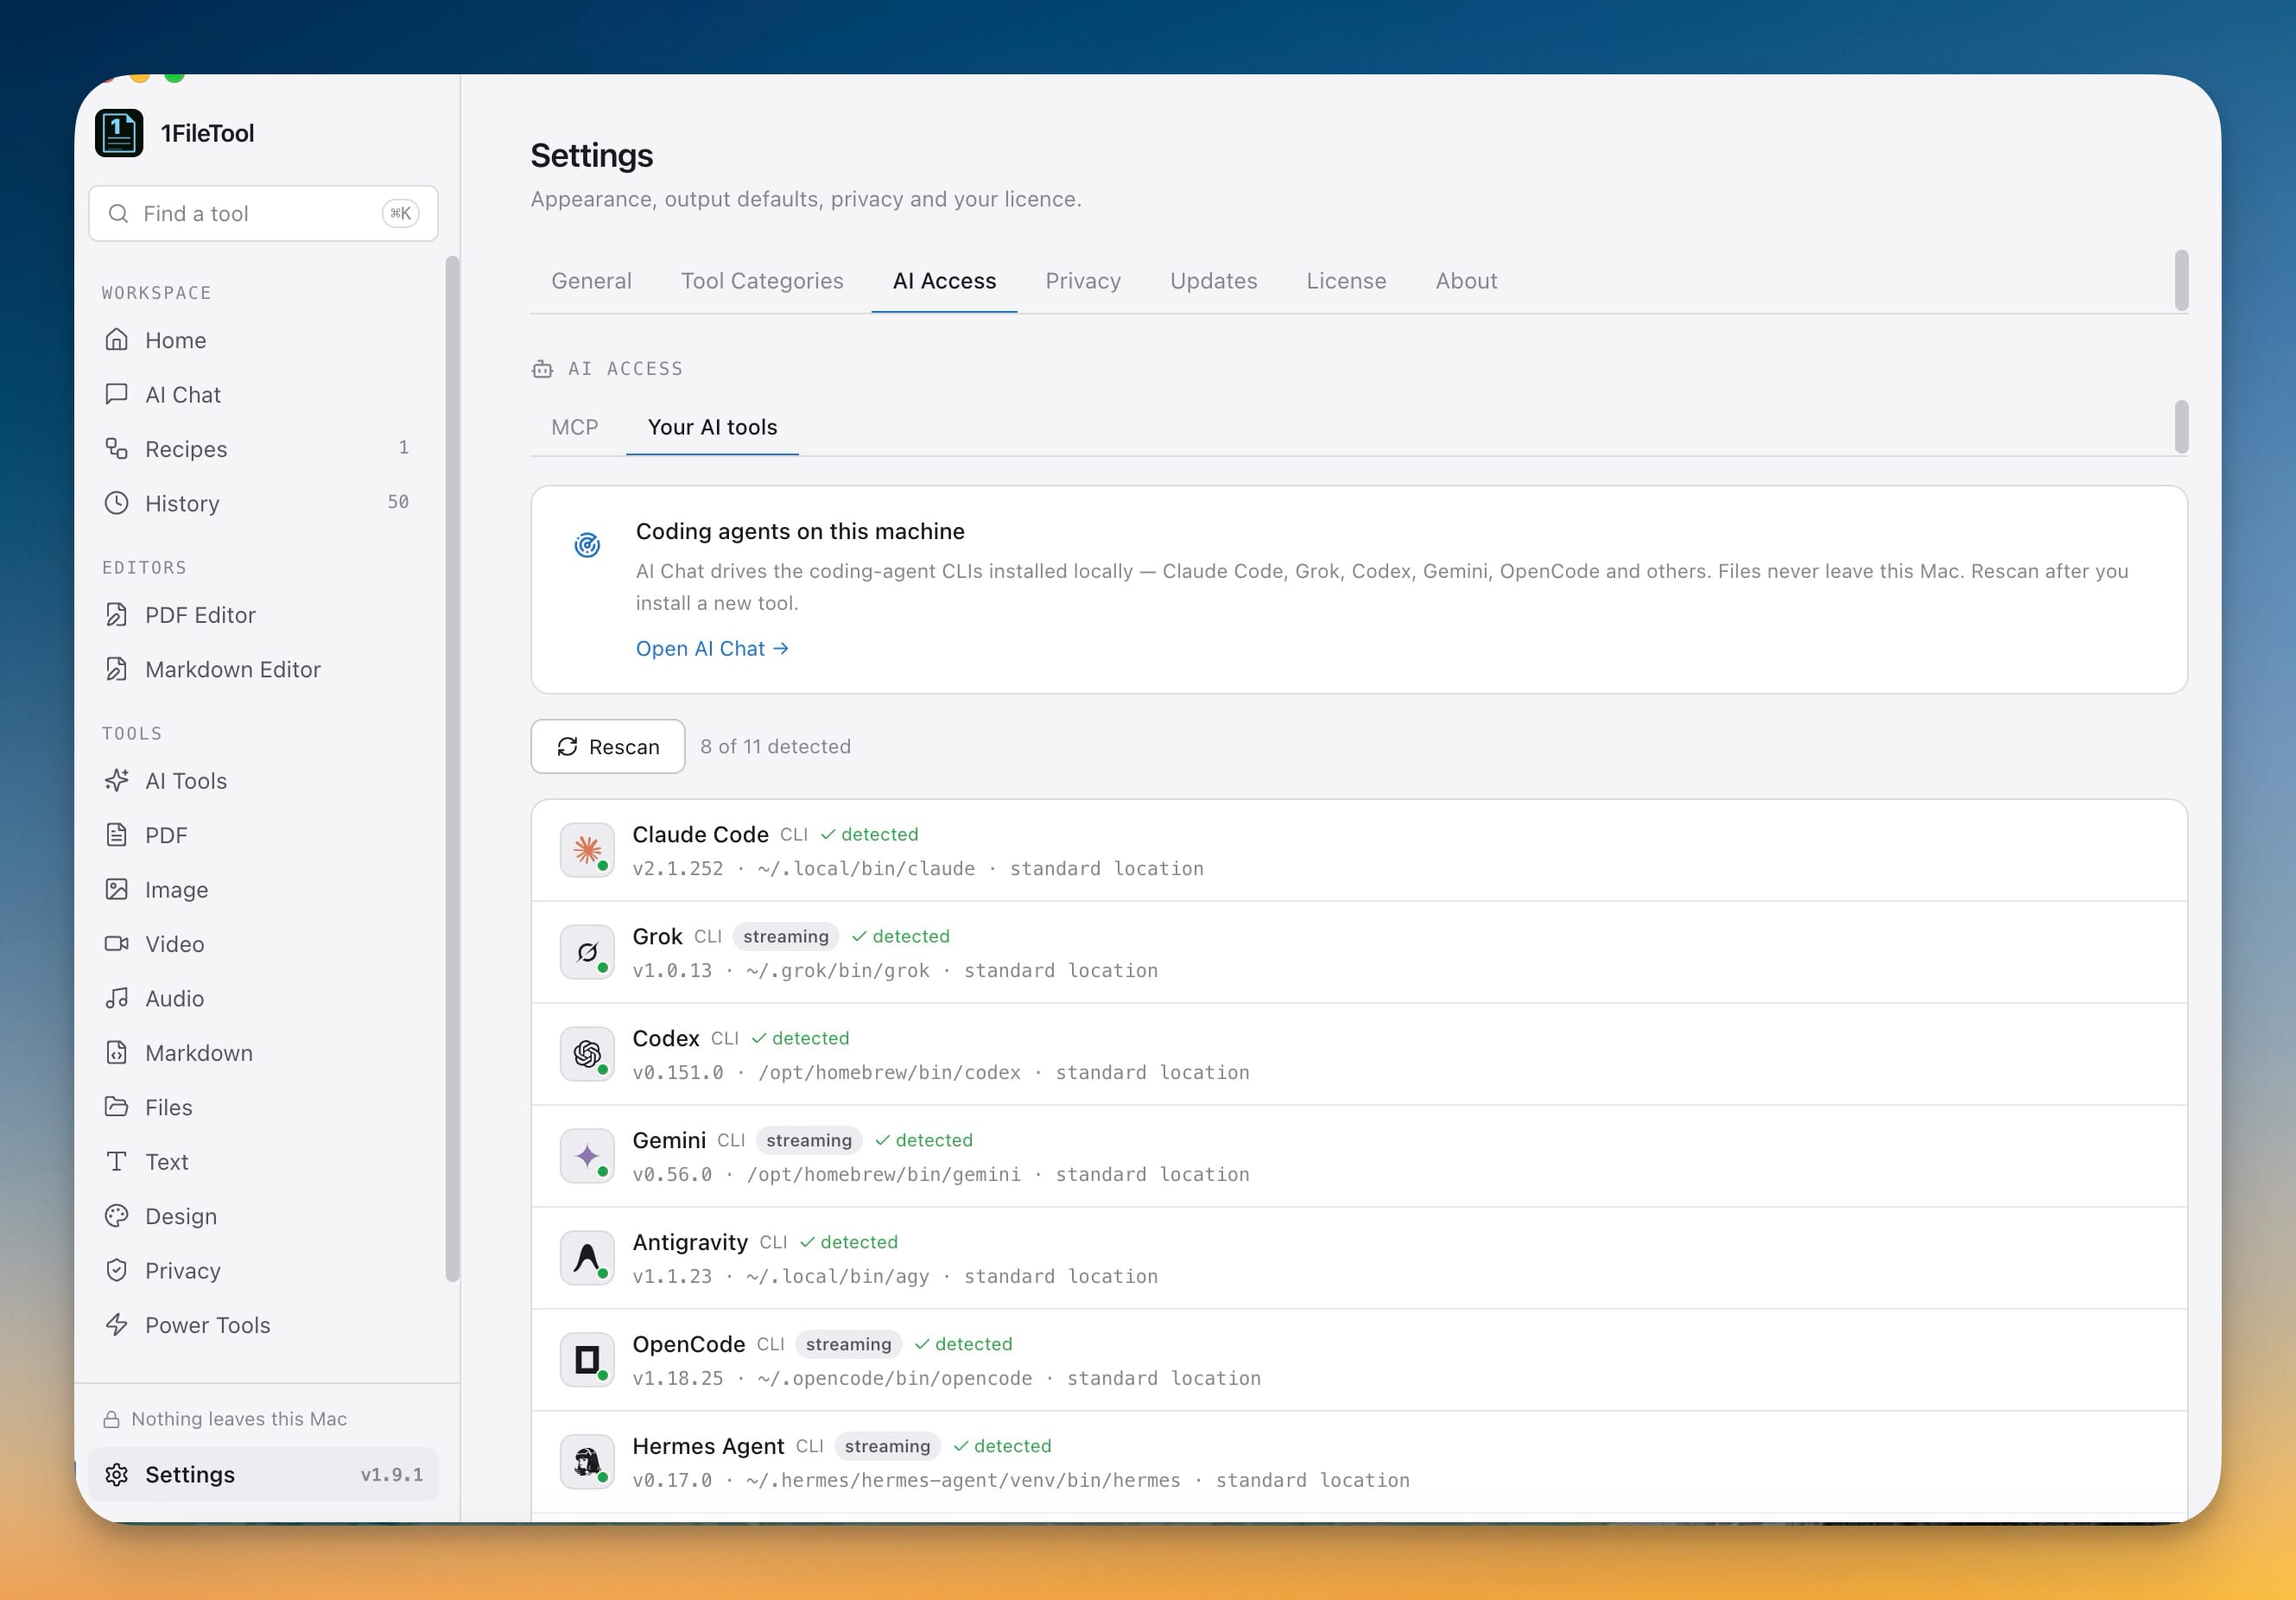Click the detected status on Claude Code
This screenshot has width=2296, height=1600.
click(x=869, y=834)
